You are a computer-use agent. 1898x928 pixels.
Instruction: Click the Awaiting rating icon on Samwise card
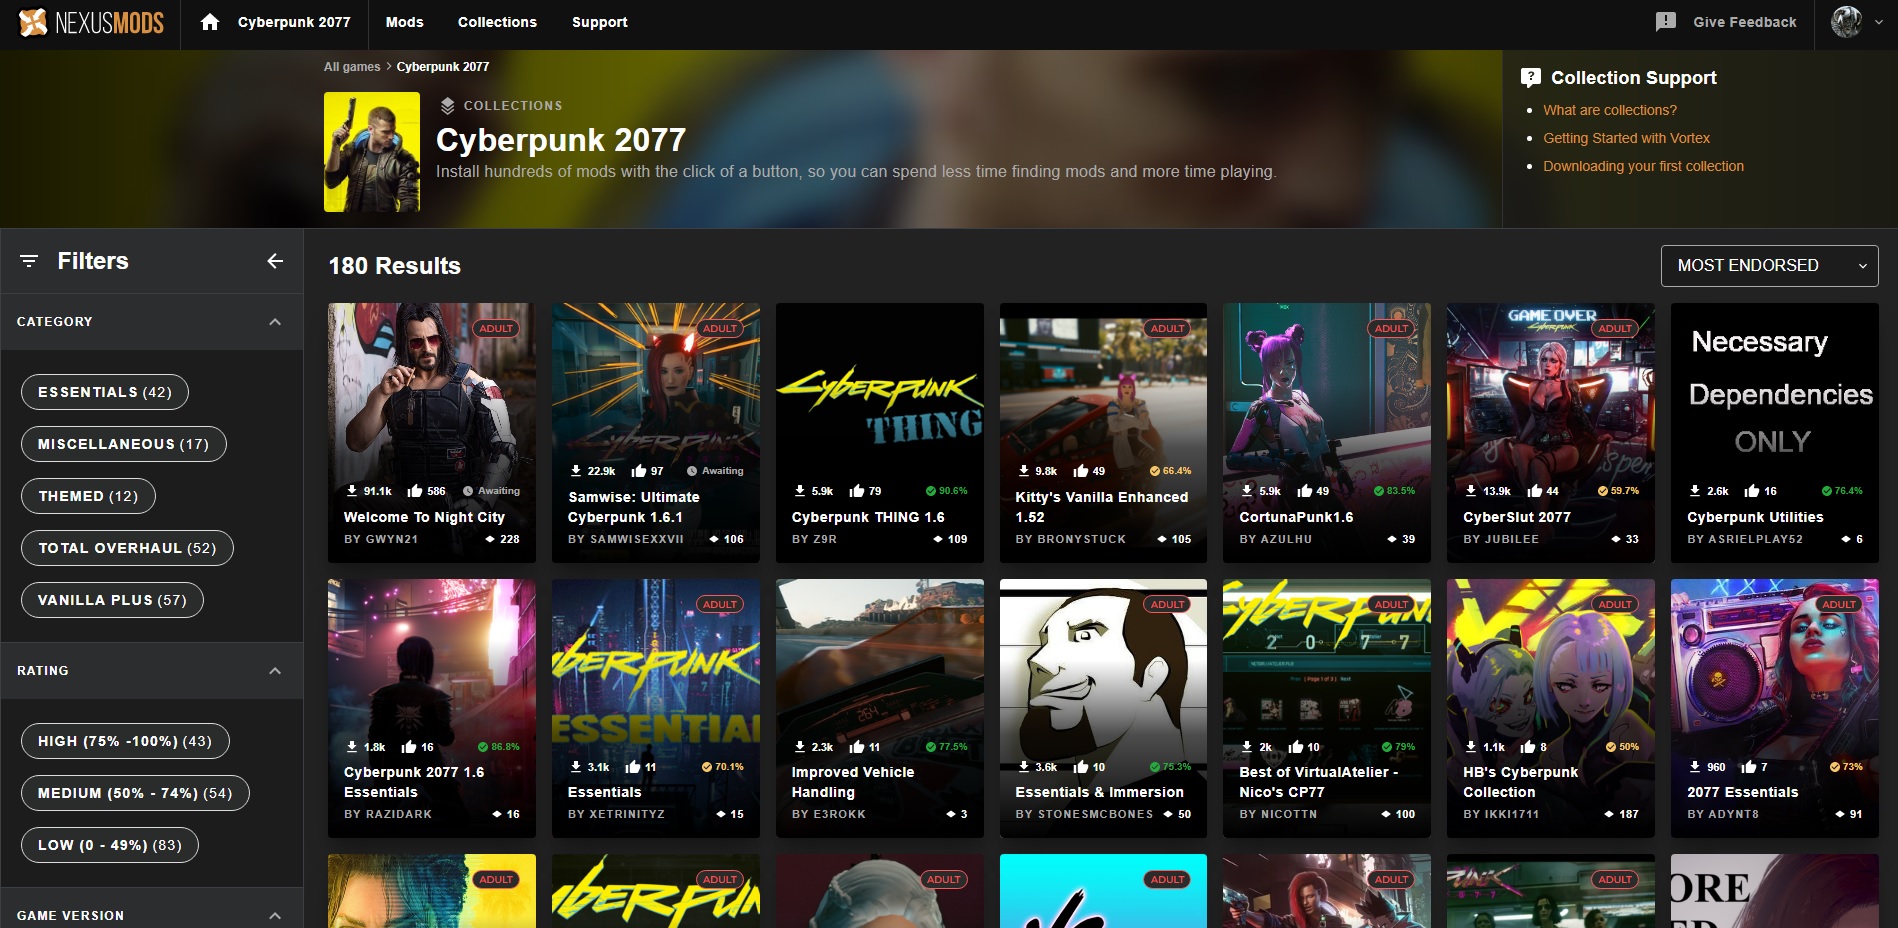692,471
